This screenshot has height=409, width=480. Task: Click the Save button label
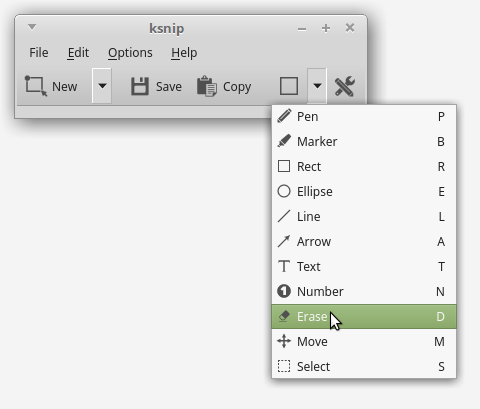click(x=169, y=87)
